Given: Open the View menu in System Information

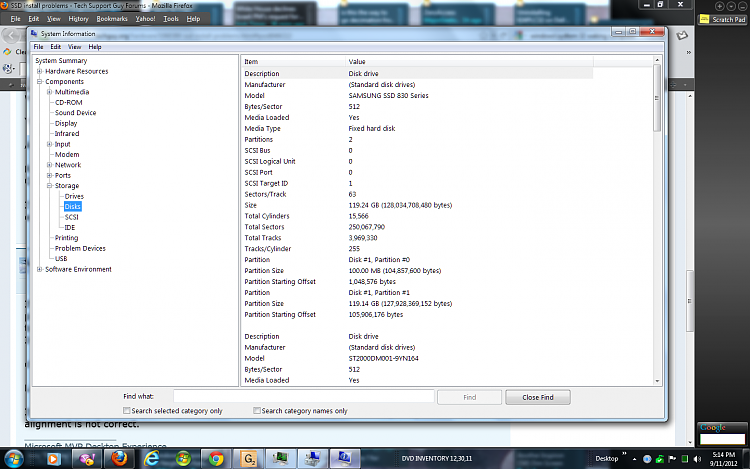Looking at the screenshot, I should [74, 47].
